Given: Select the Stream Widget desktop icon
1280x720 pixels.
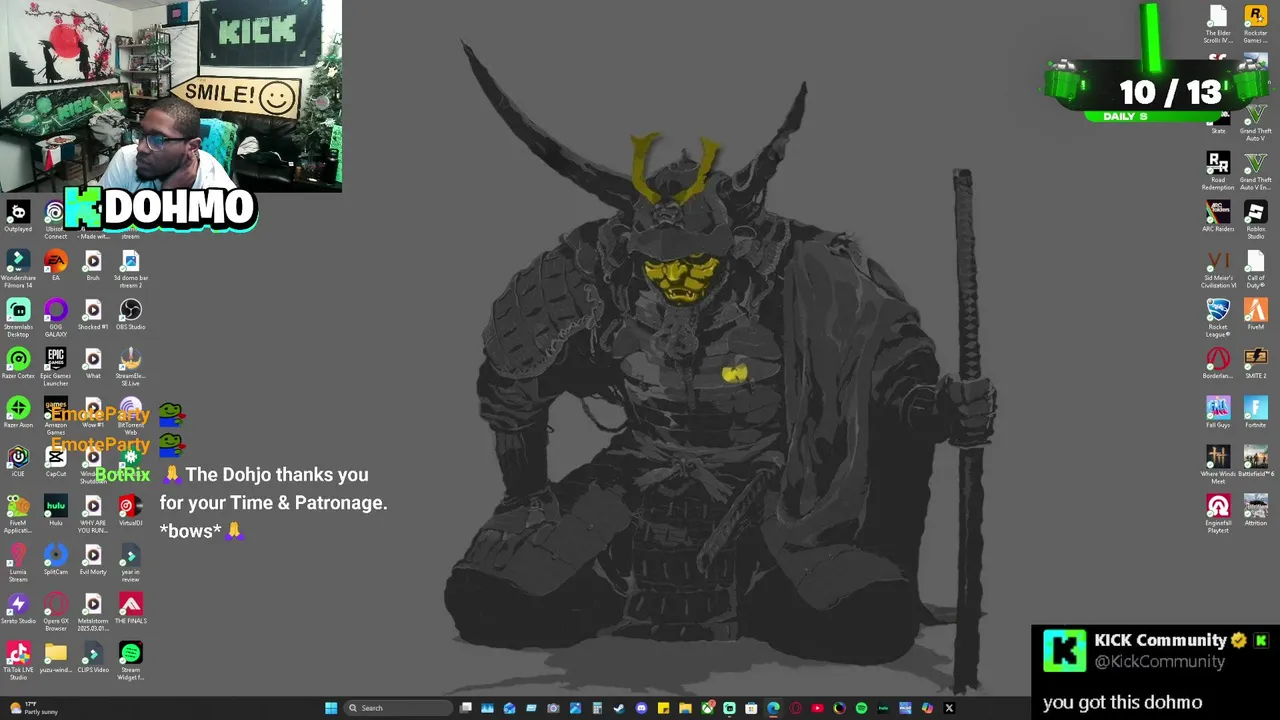Looking at the screenshot, I should [x=130, y=661].
